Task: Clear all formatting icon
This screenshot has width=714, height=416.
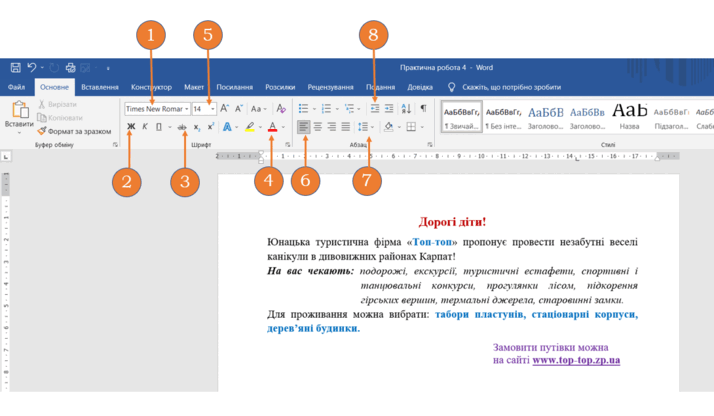Action: coord(281,109)
